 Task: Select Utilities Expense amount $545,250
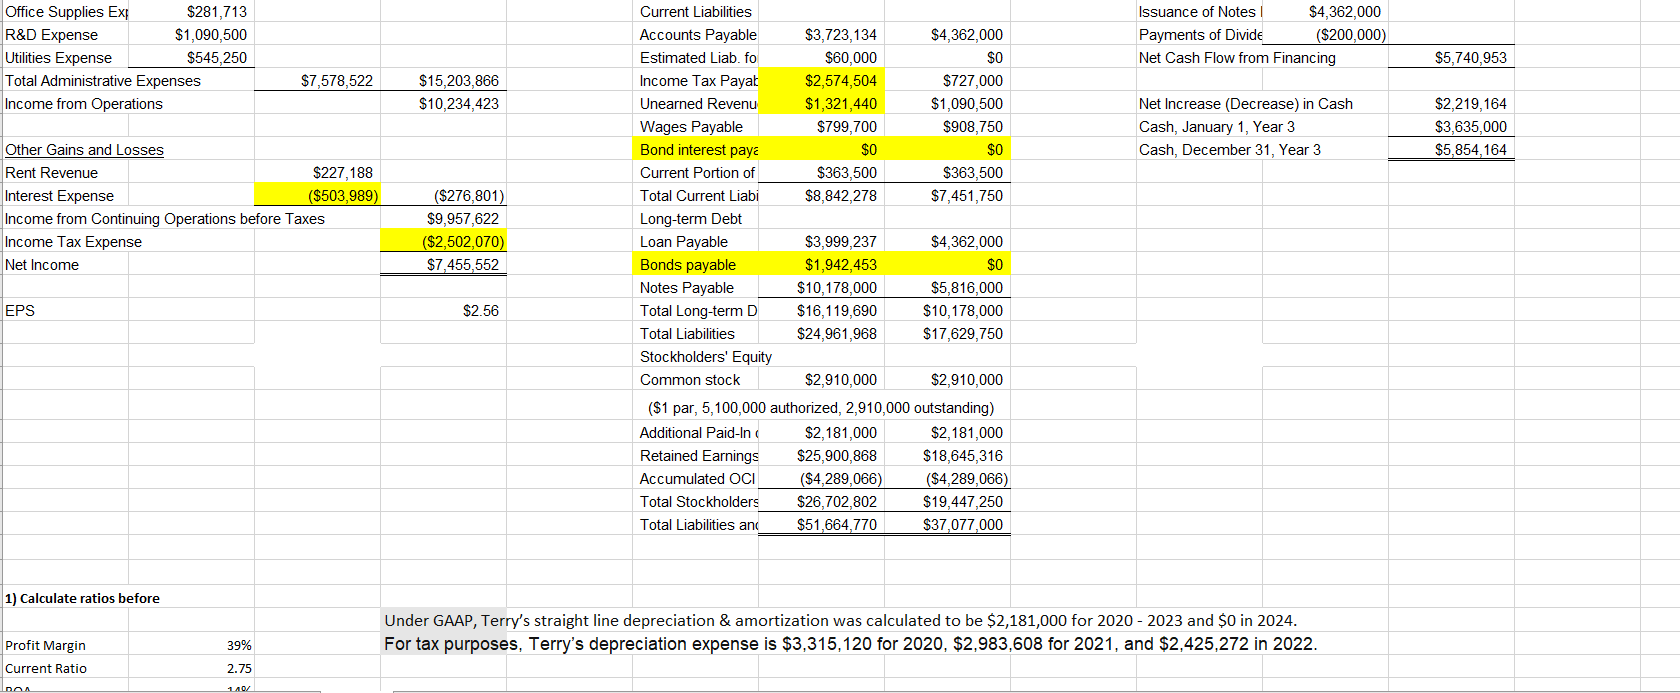pyautogui.click(x=217, y=58)
